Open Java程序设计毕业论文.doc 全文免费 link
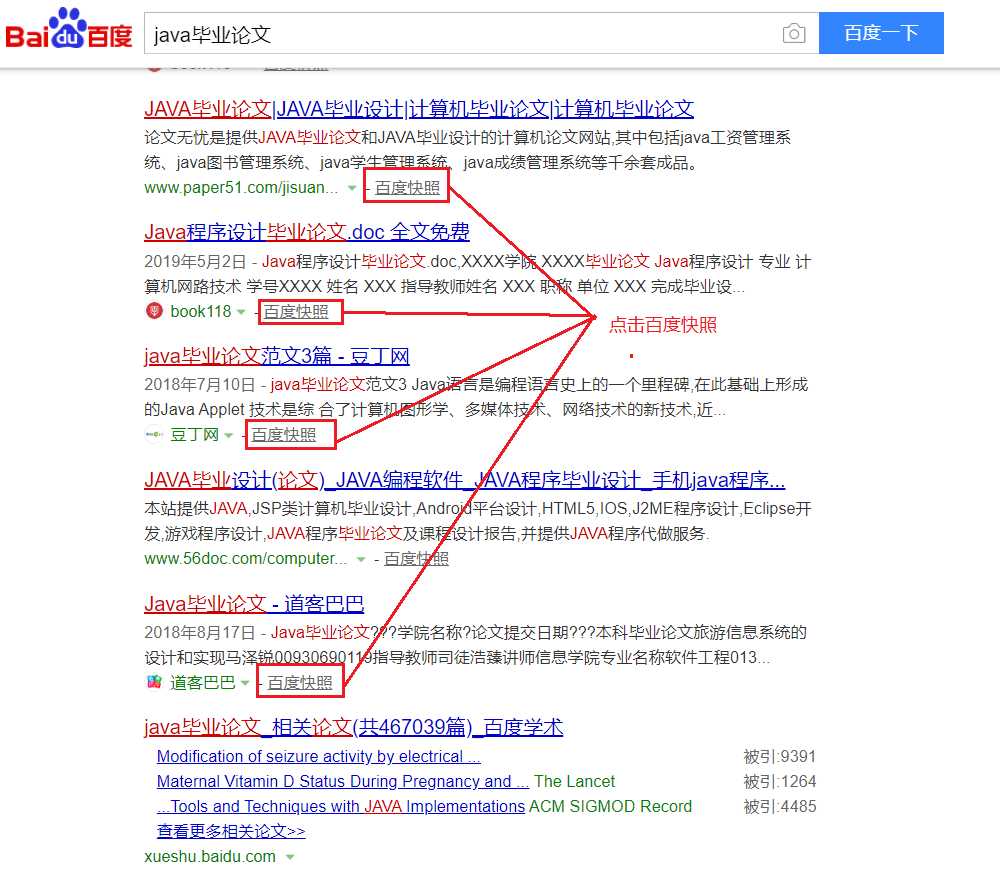1000x874 pixels. 307,232
